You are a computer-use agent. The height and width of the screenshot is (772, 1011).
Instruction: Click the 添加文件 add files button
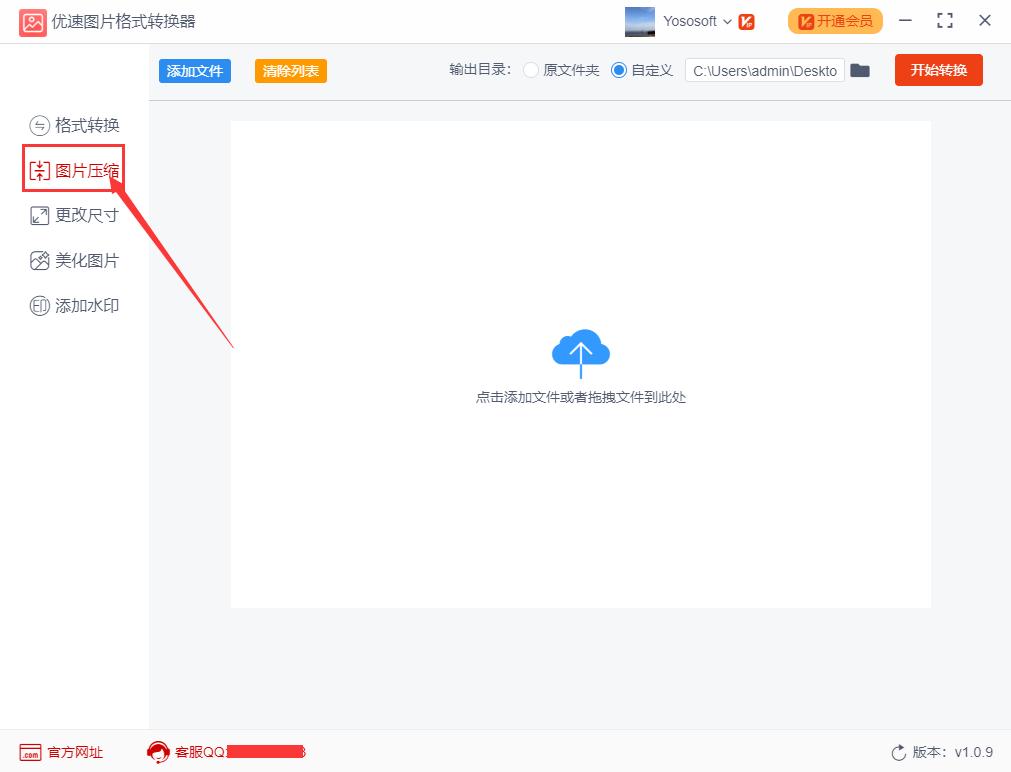pyautogui.click(x=194, y=70)
